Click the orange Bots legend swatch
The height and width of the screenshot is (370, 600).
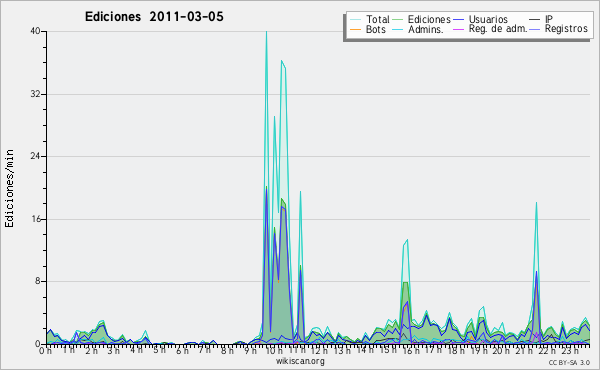[x=355, y=29]
